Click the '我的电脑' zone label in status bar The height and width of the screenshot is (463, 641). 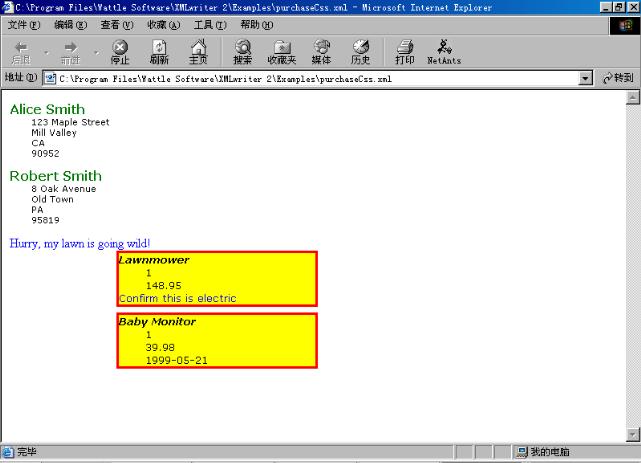tap(550, 452)
